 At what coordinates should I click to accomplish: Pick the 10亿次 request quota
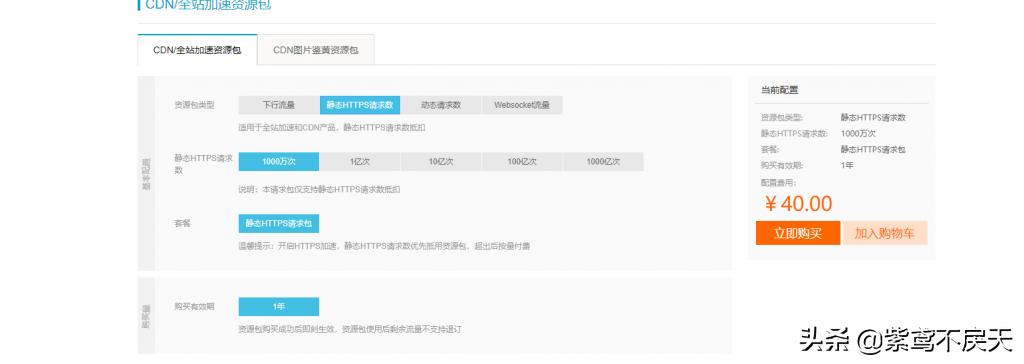441,161
